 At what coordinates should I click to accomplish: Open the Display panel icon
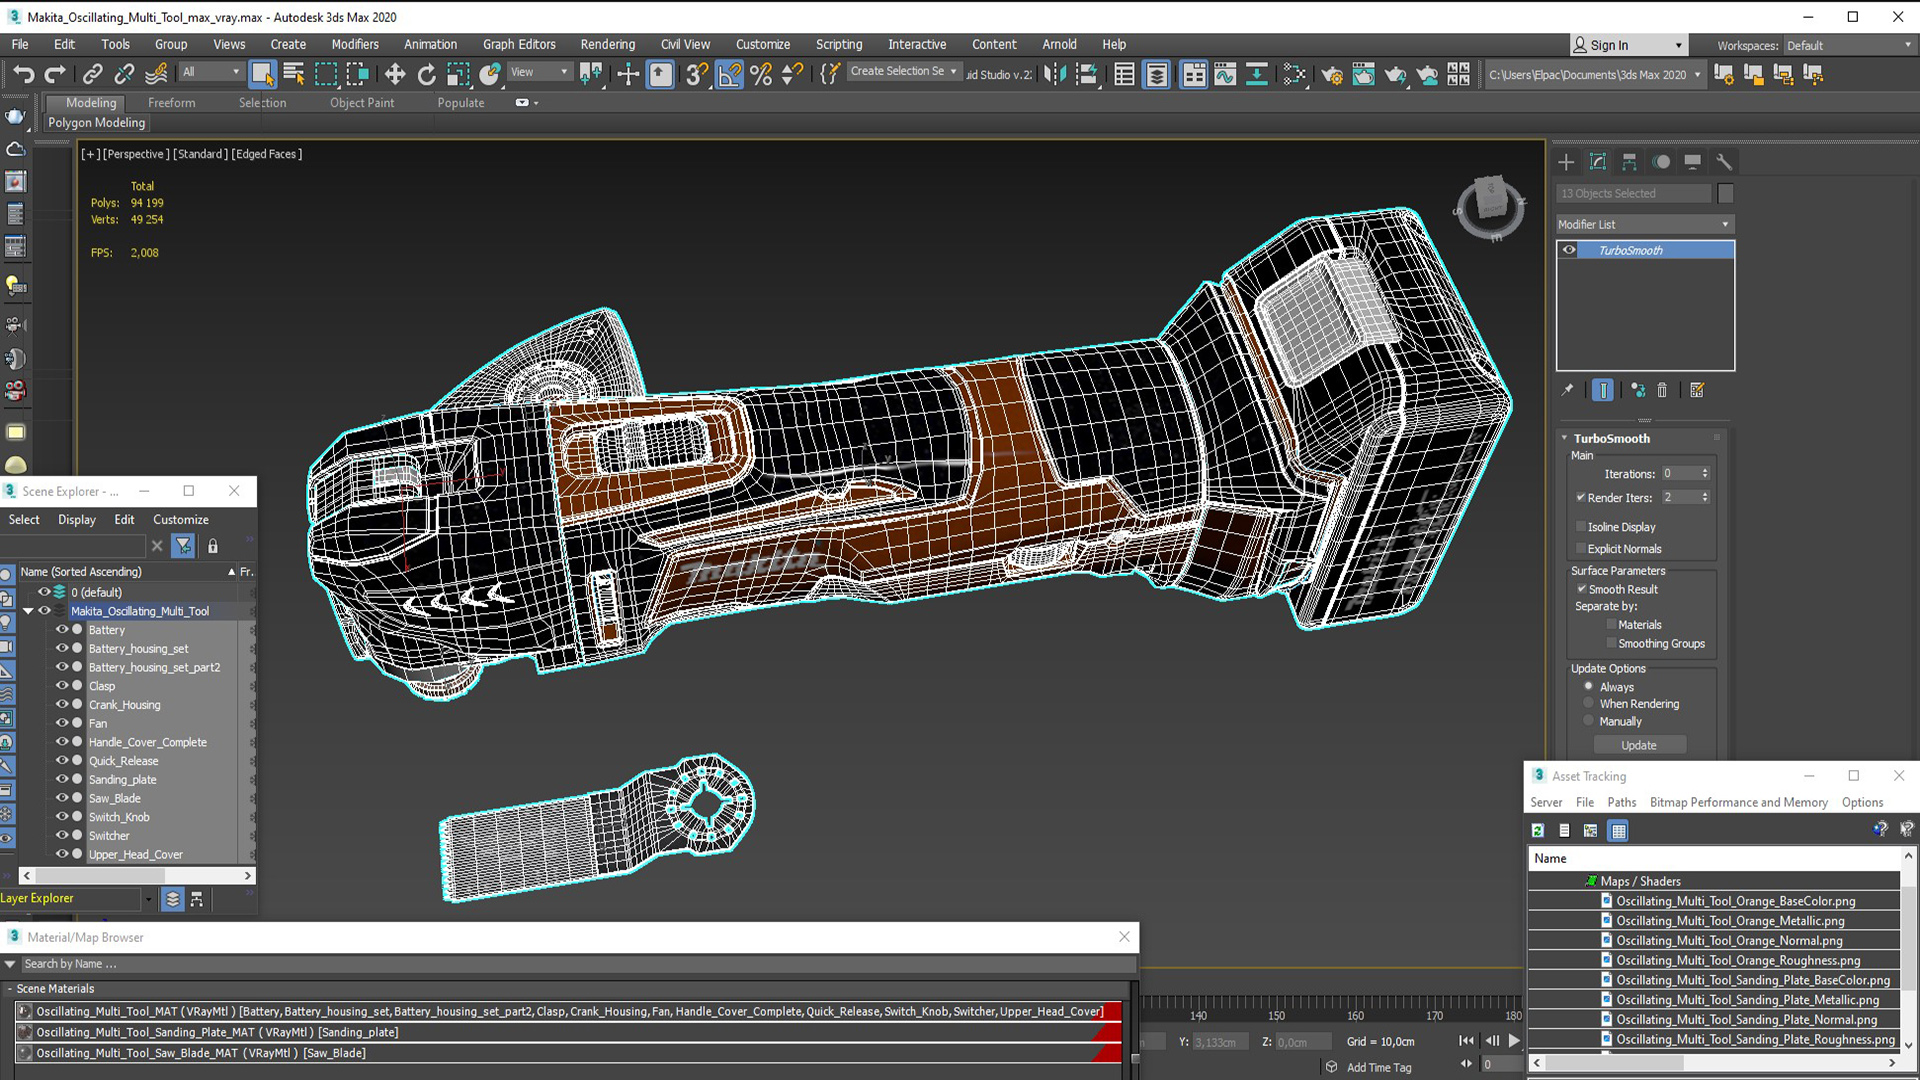pyautogui.click(x=1692, y=162)
